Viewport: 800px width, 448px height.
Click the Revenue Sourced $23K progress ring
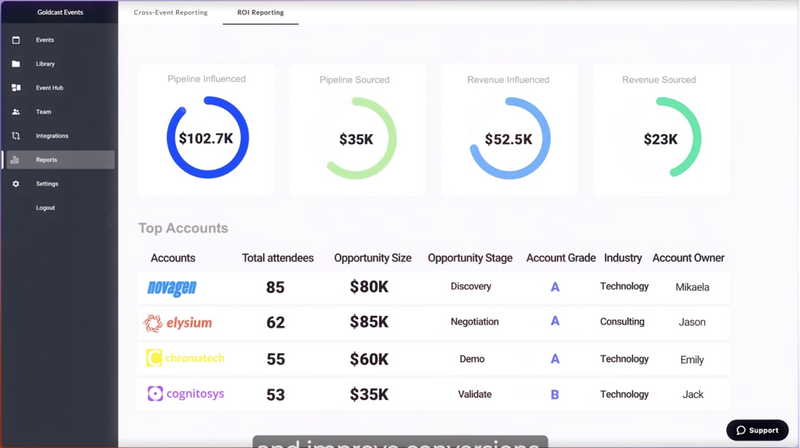(660, 138)
